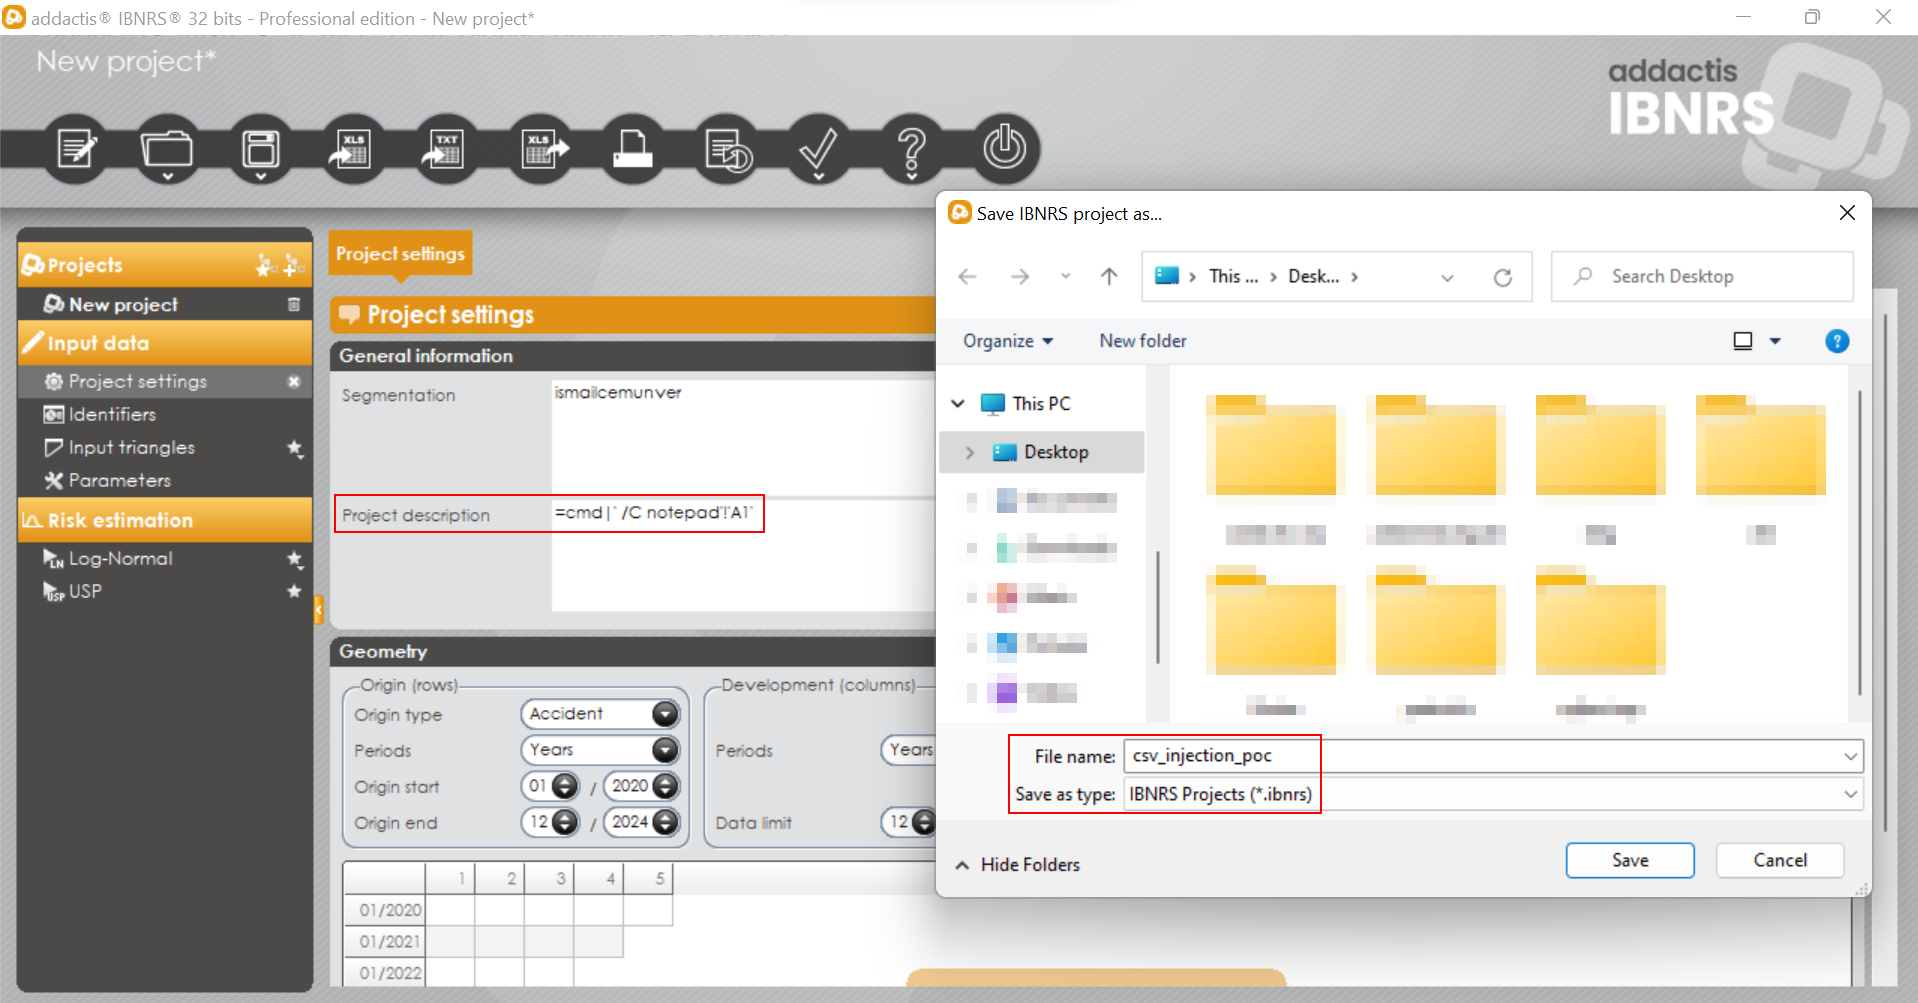Go back in the save dialog
This screenshot has height=1003, width=1918.
(x=967, y=277)
